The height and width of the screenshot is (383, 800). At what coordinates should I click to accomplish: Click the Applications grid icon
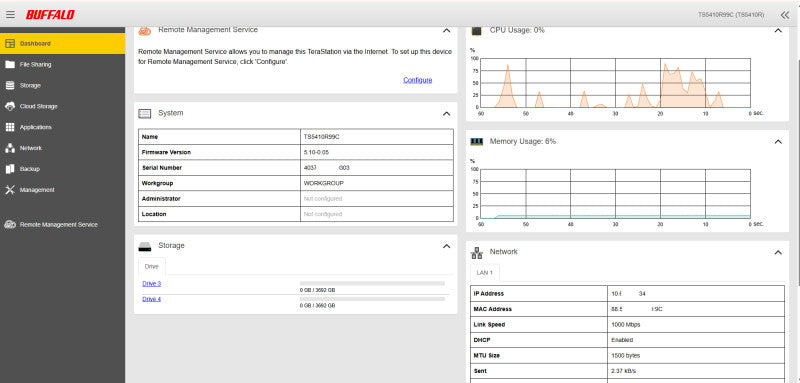pos(10,127)
